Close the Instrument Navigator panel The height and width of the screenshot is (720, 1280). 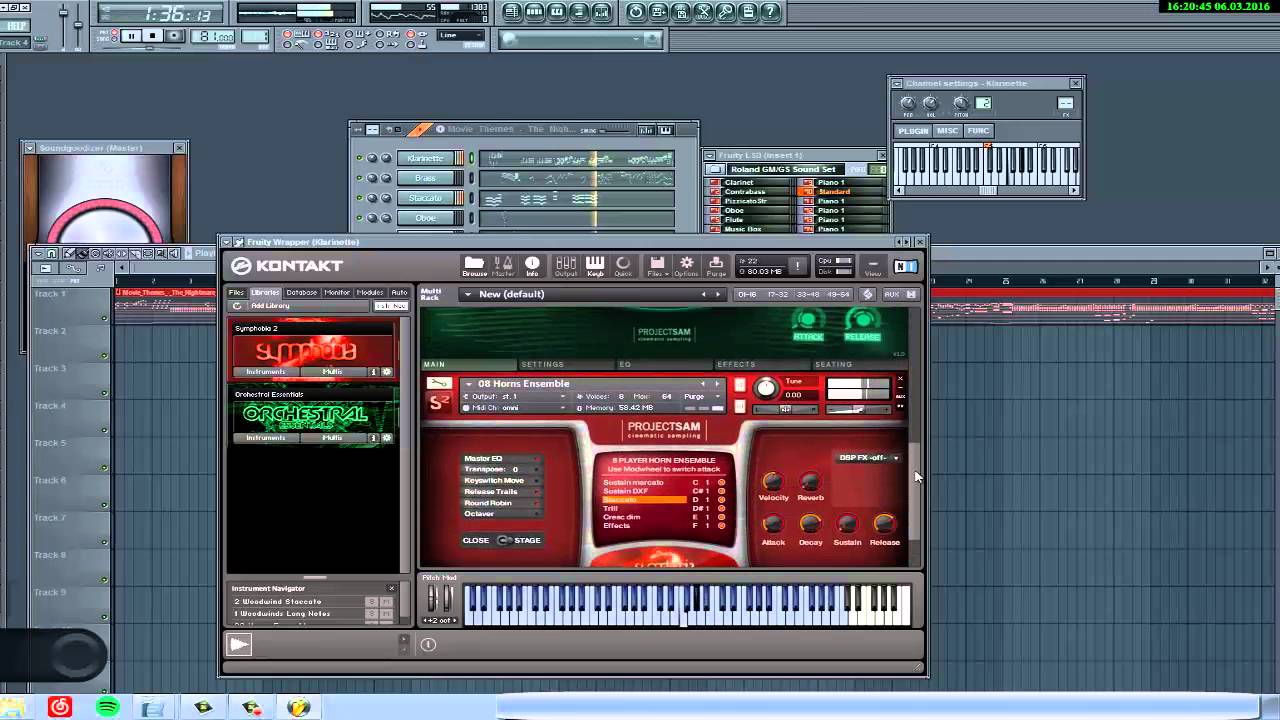click(x=391, y=588)
